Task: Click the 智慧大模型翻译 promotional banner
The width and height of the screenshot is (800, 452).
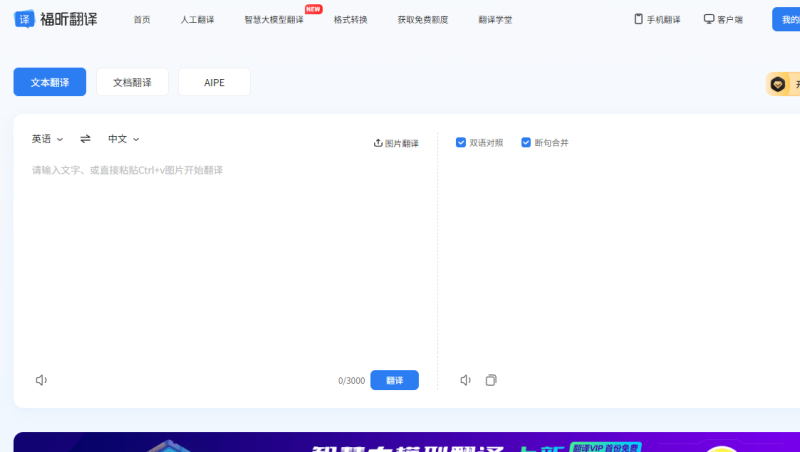Action: (x=407, y=442)
